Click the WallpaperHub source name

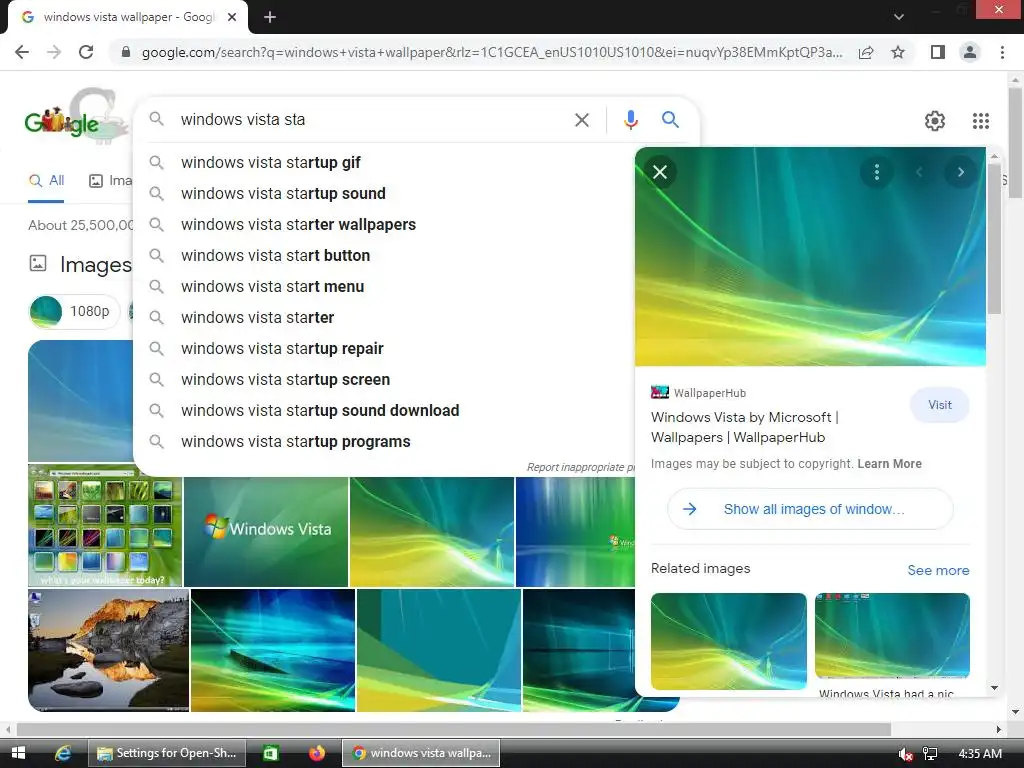click(709, 393)
